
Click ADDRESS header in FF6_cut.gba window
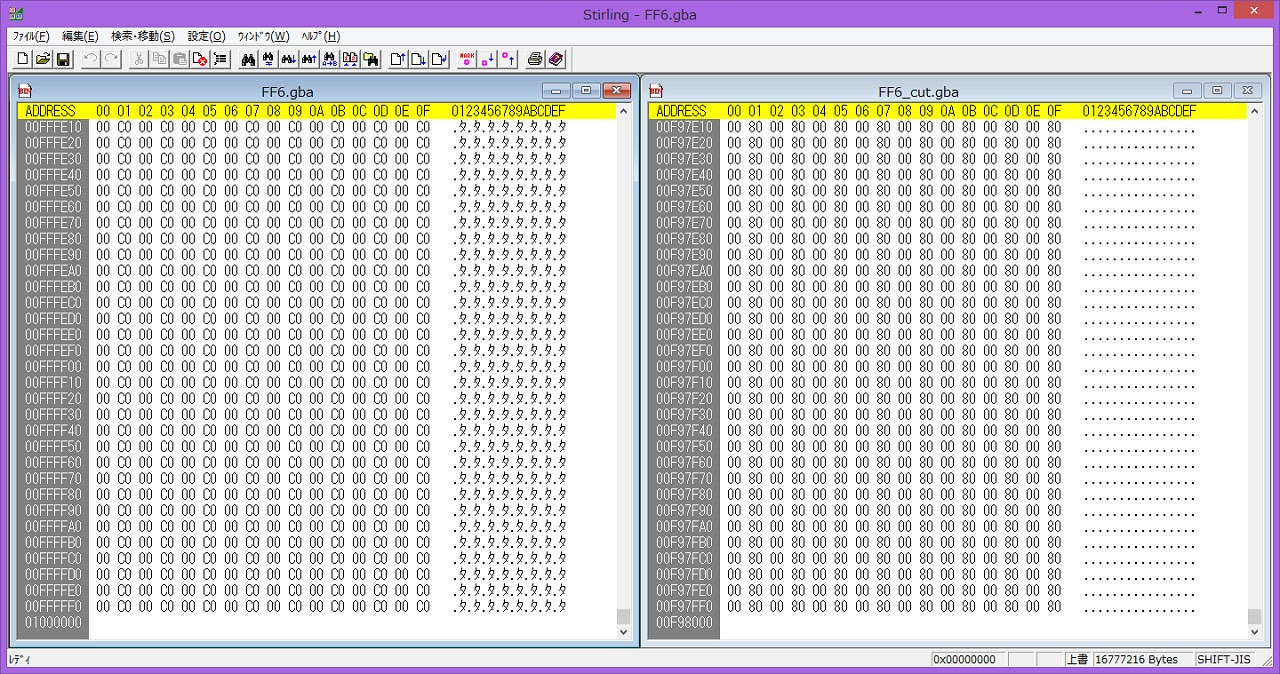coord(681,111)
